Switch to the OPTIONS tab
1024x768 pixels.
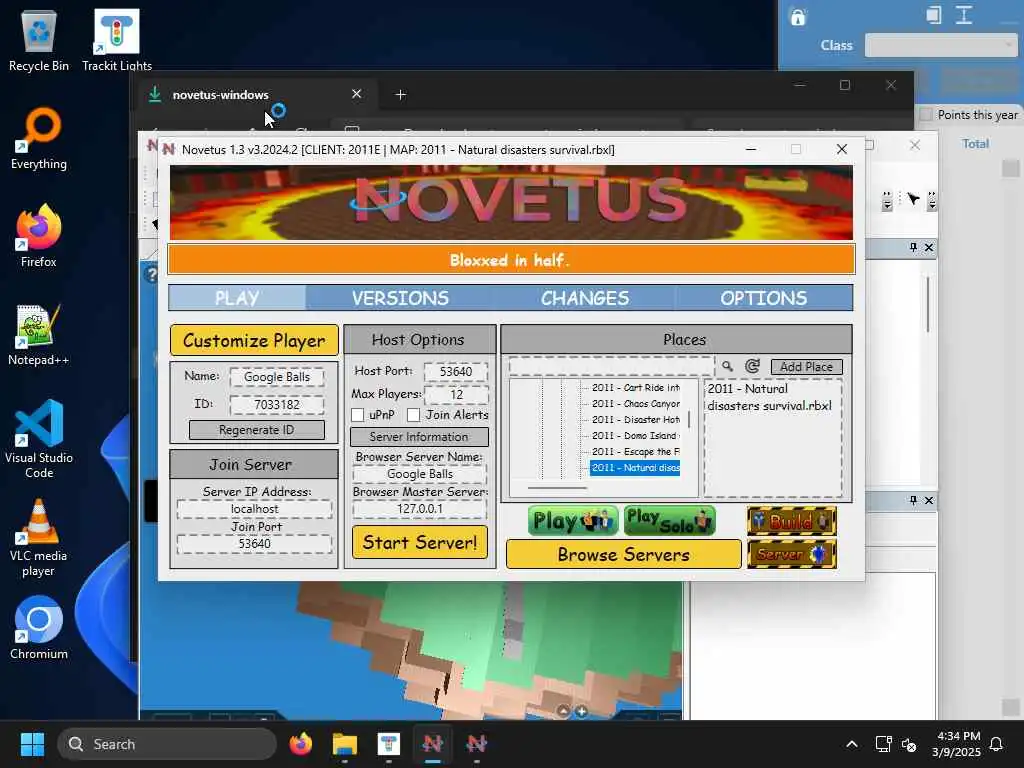tap(763, 298)
